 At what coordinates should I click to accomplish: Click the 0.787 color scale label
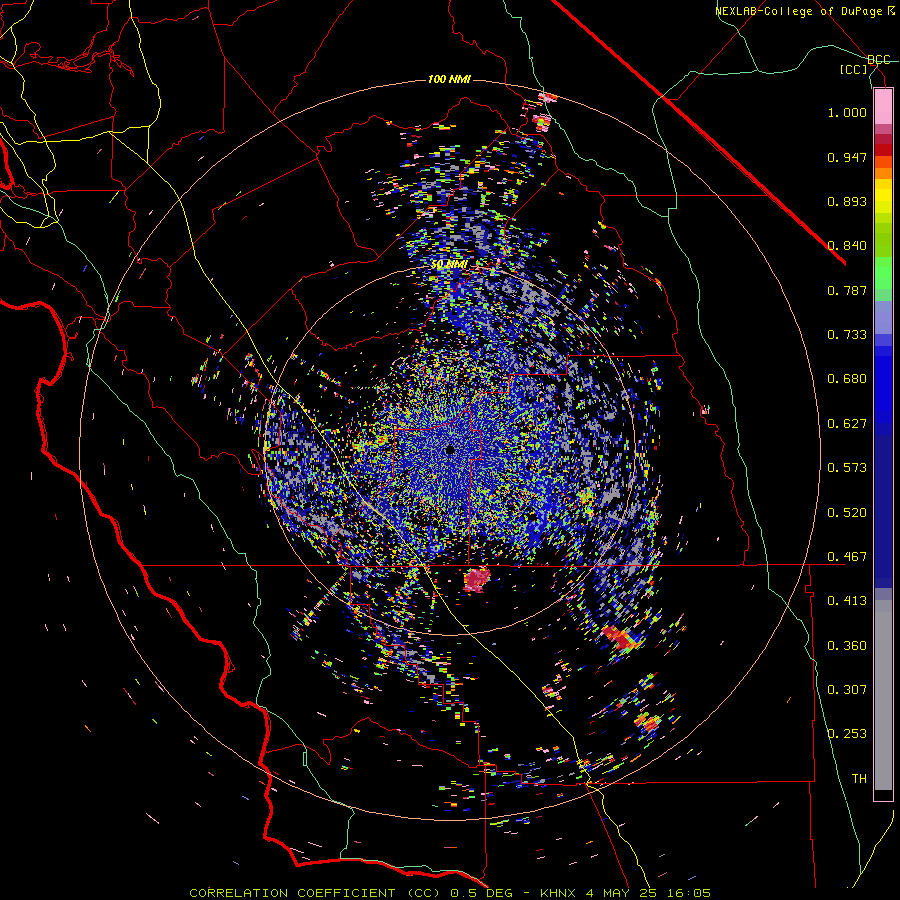[x=847, y=290]
